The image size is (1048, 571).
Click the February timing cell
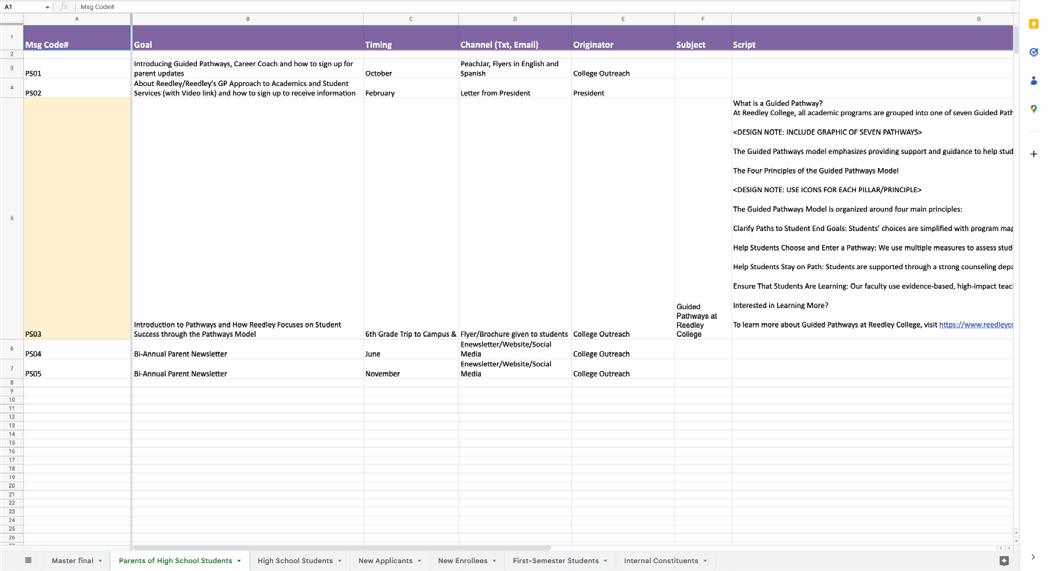[410, 88]
